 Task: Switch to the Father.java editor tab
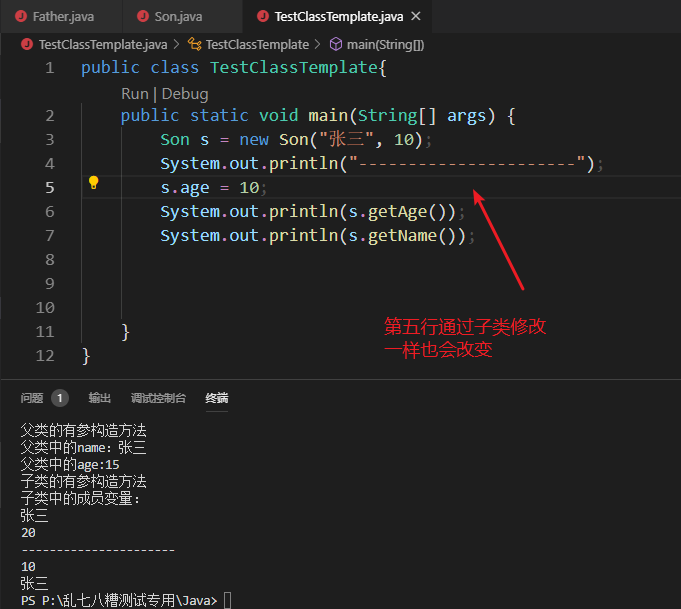[60, 17]
